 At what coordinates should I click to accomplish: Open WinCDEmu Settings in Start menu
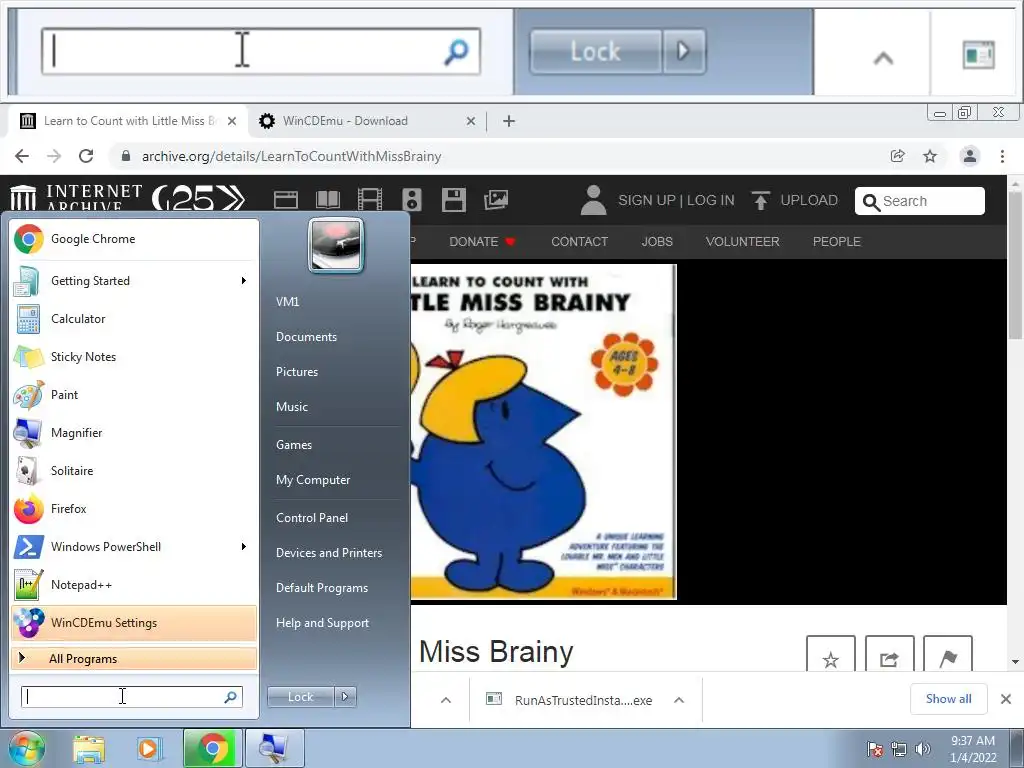(x=134, y=622)
